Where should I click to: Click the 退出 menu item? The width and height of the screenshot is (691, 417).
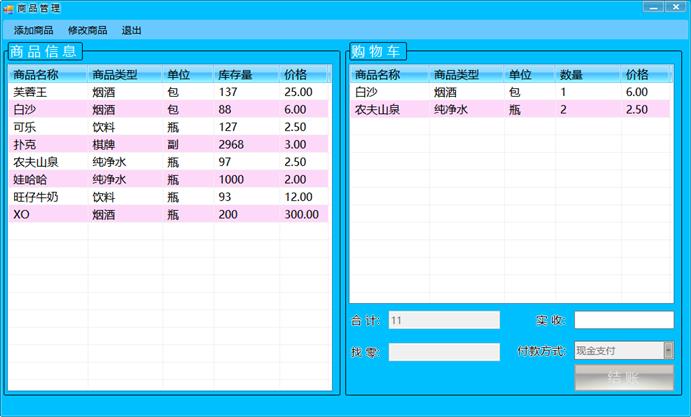(x=131, y=31)
